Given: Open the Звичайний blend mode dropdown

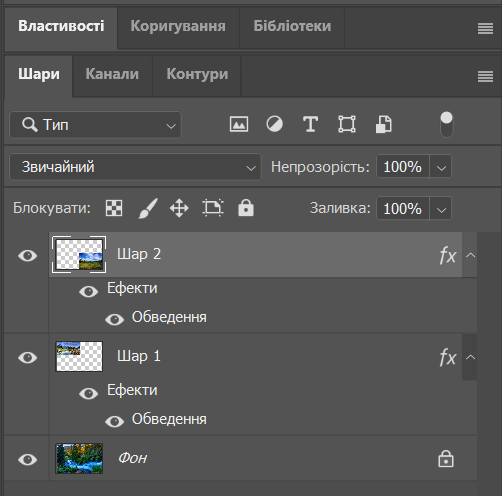Looking at the screenshot, I should (x=135, y=167).
